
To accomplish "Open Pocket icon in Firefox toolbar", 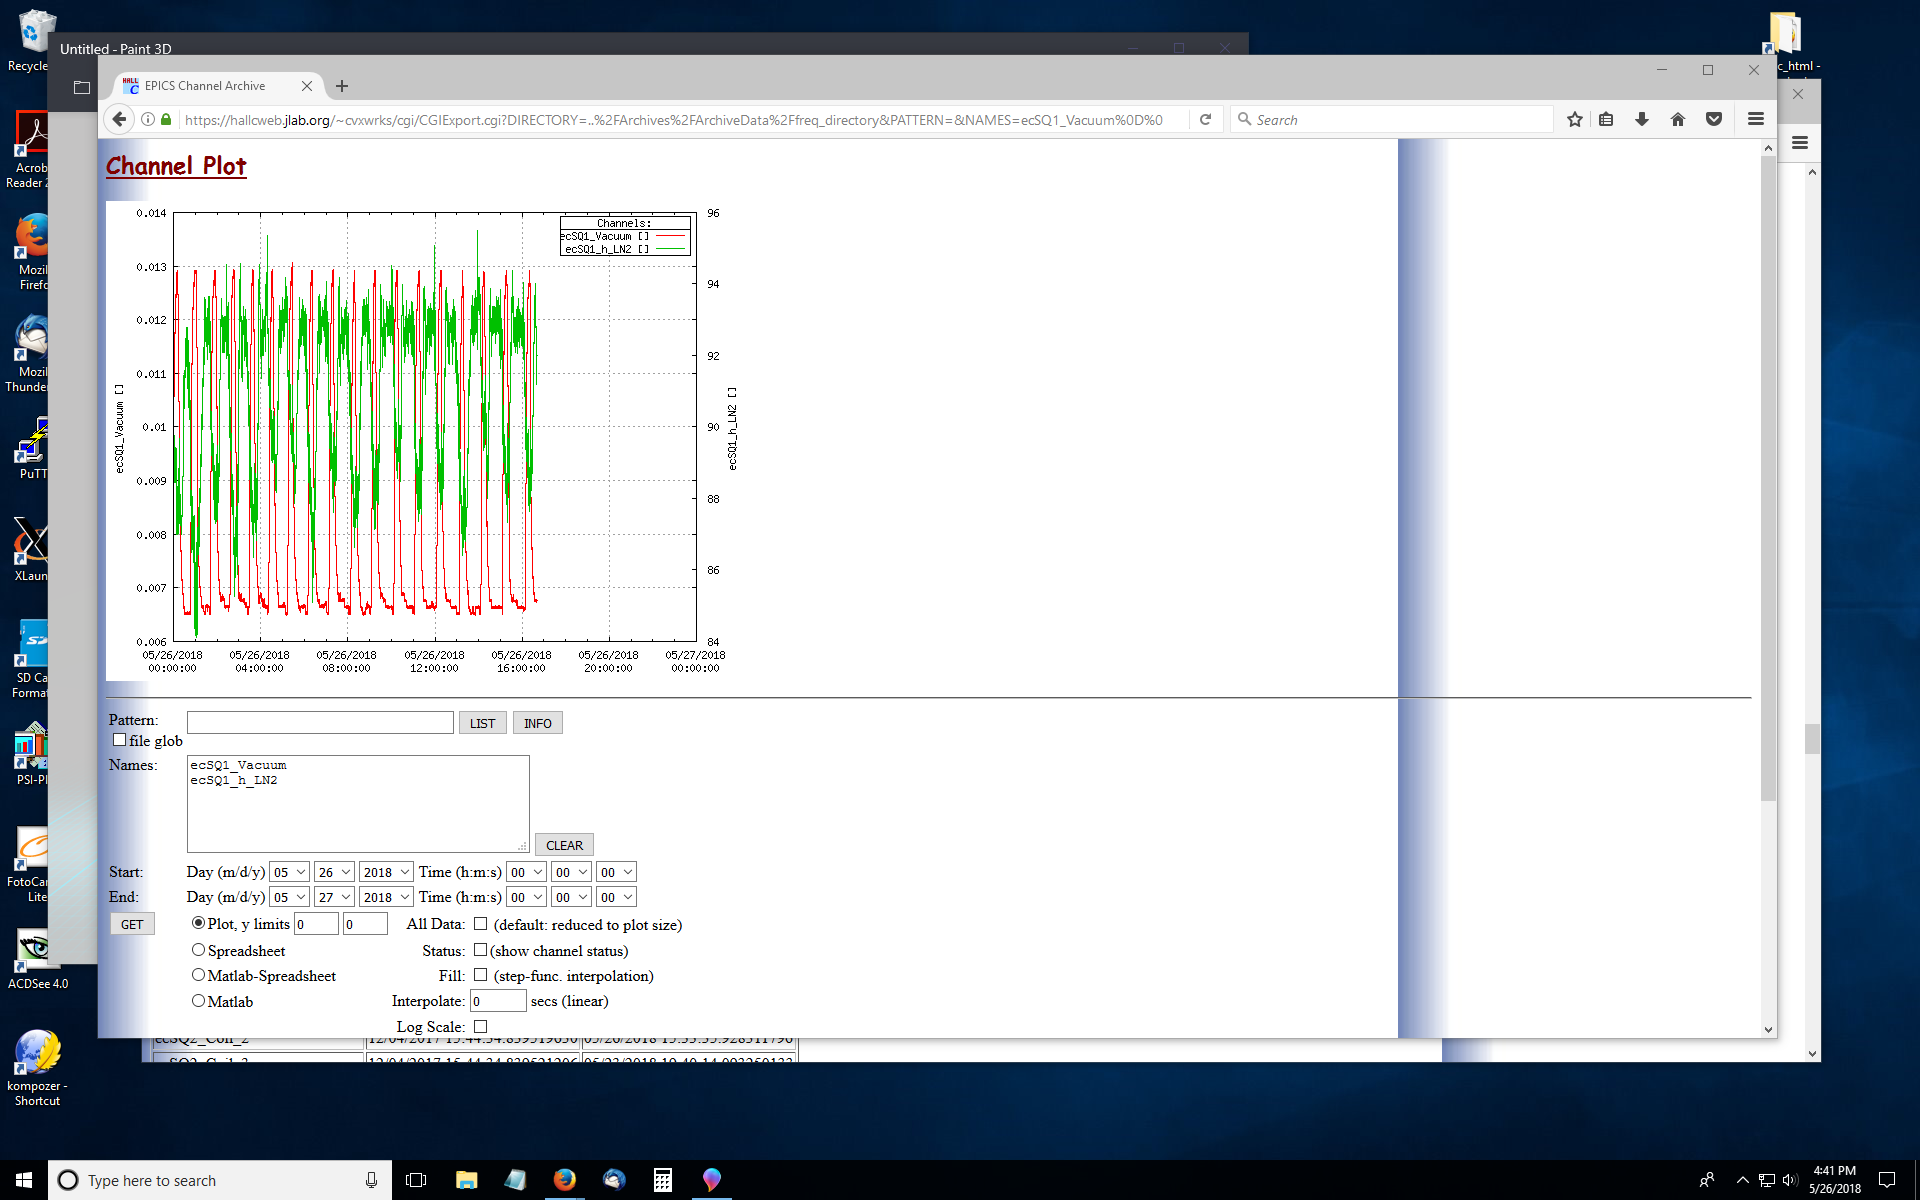I will coord(1714,120).
